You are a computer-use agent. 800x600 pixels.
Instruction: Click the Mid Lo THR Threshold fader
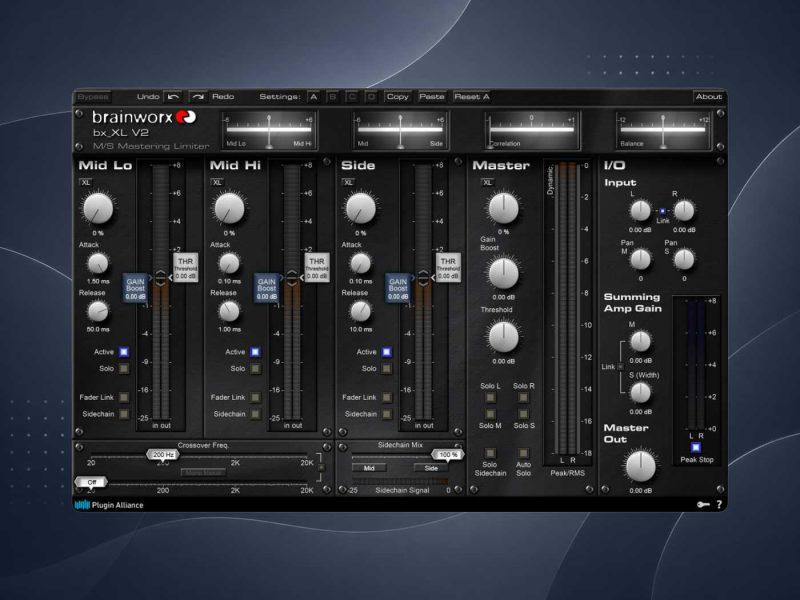click(185, 267)
